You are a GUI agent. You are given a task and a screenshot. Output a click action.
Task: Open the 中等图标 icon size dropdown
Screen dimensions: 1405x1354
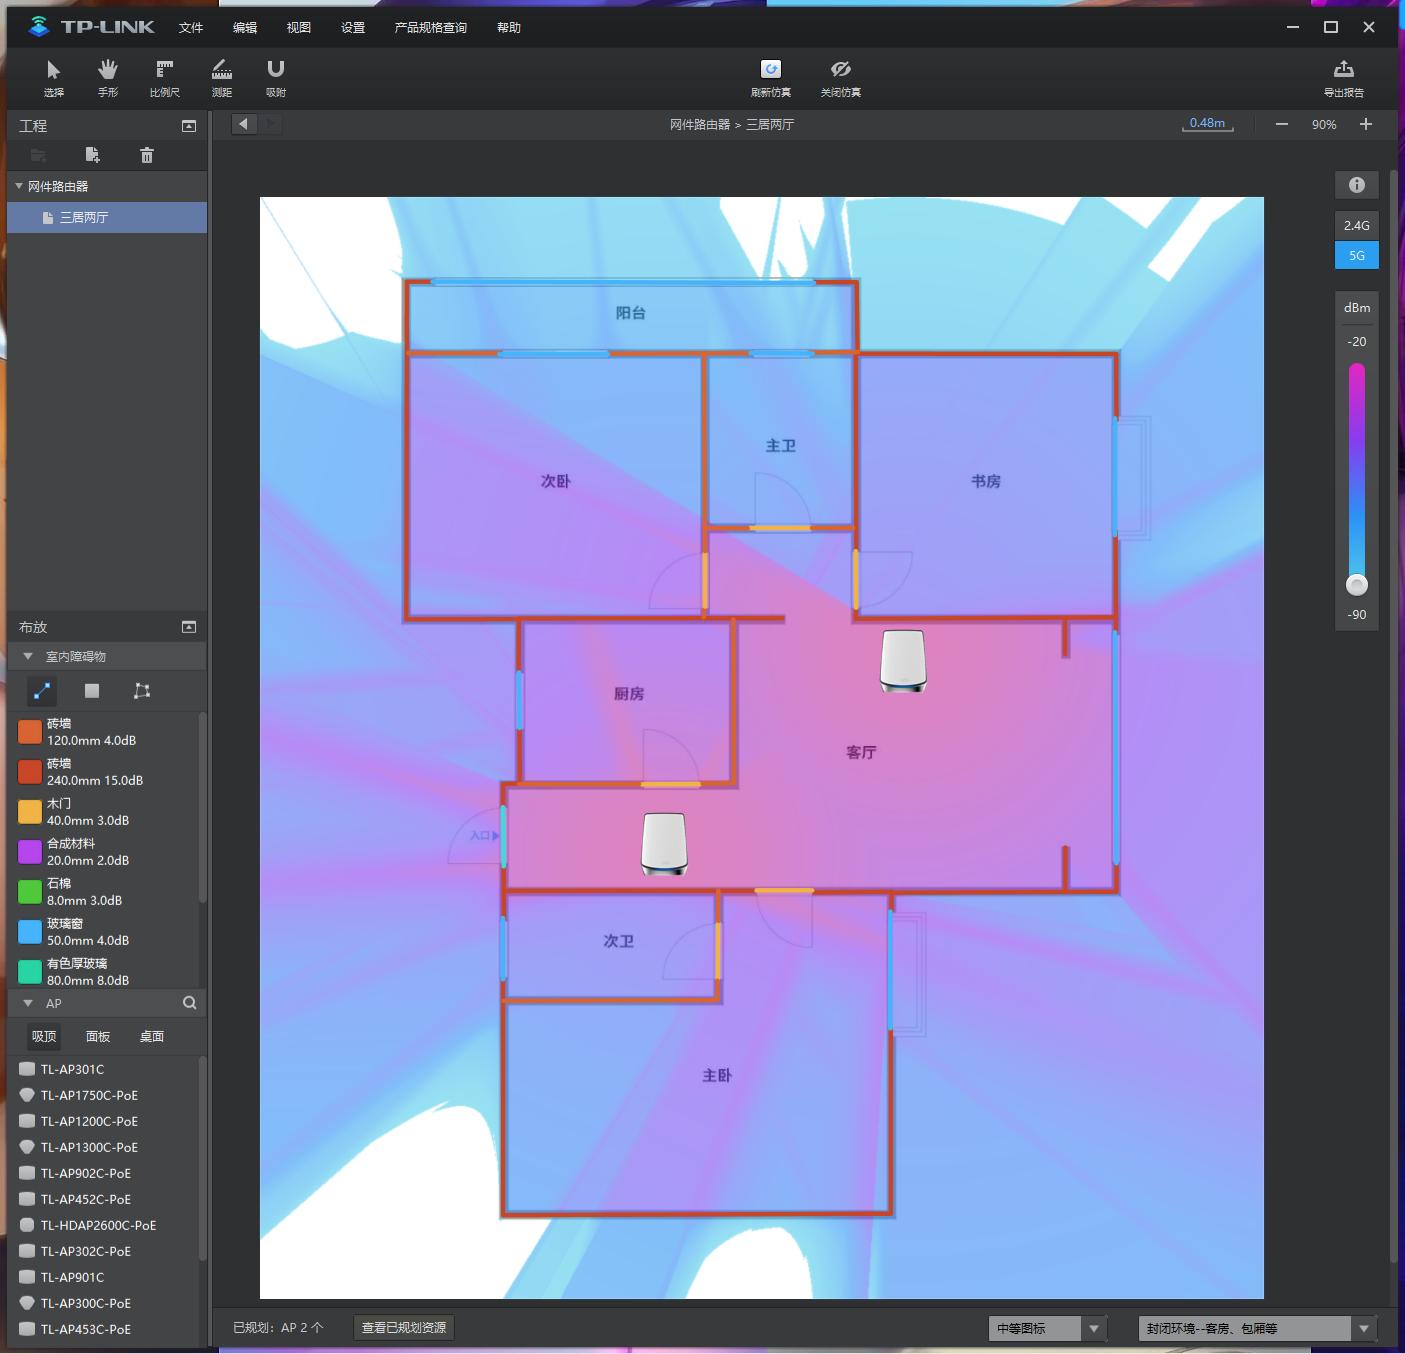[x=1093, y=1328]
